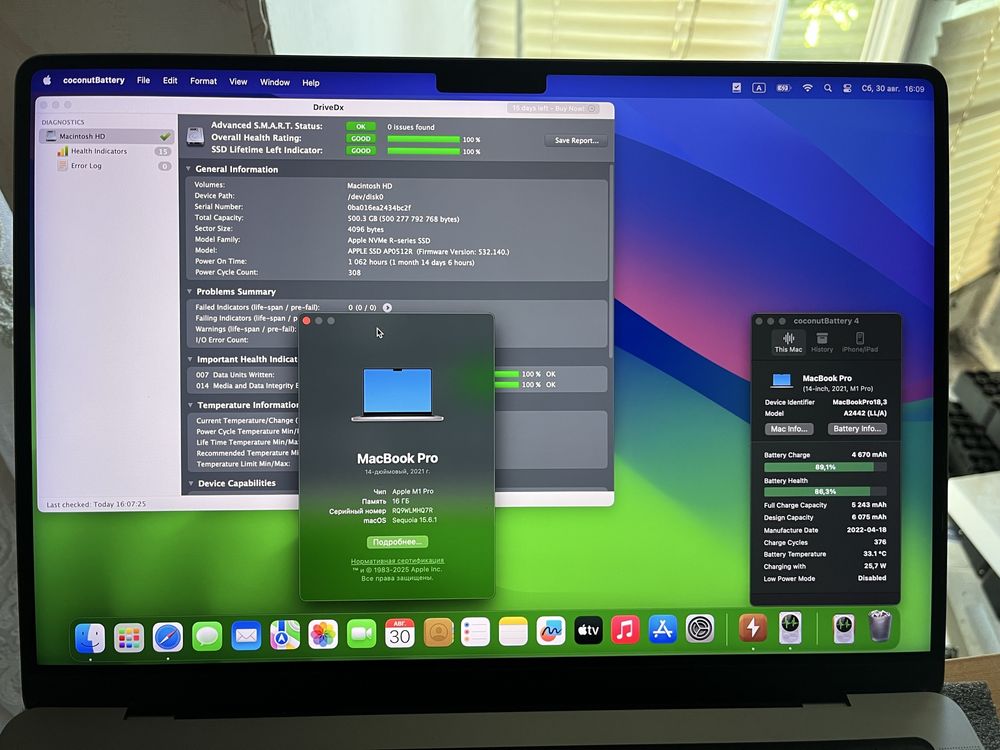
Task: Open Maps from the Dock
Action: click(x=284, y=635)
